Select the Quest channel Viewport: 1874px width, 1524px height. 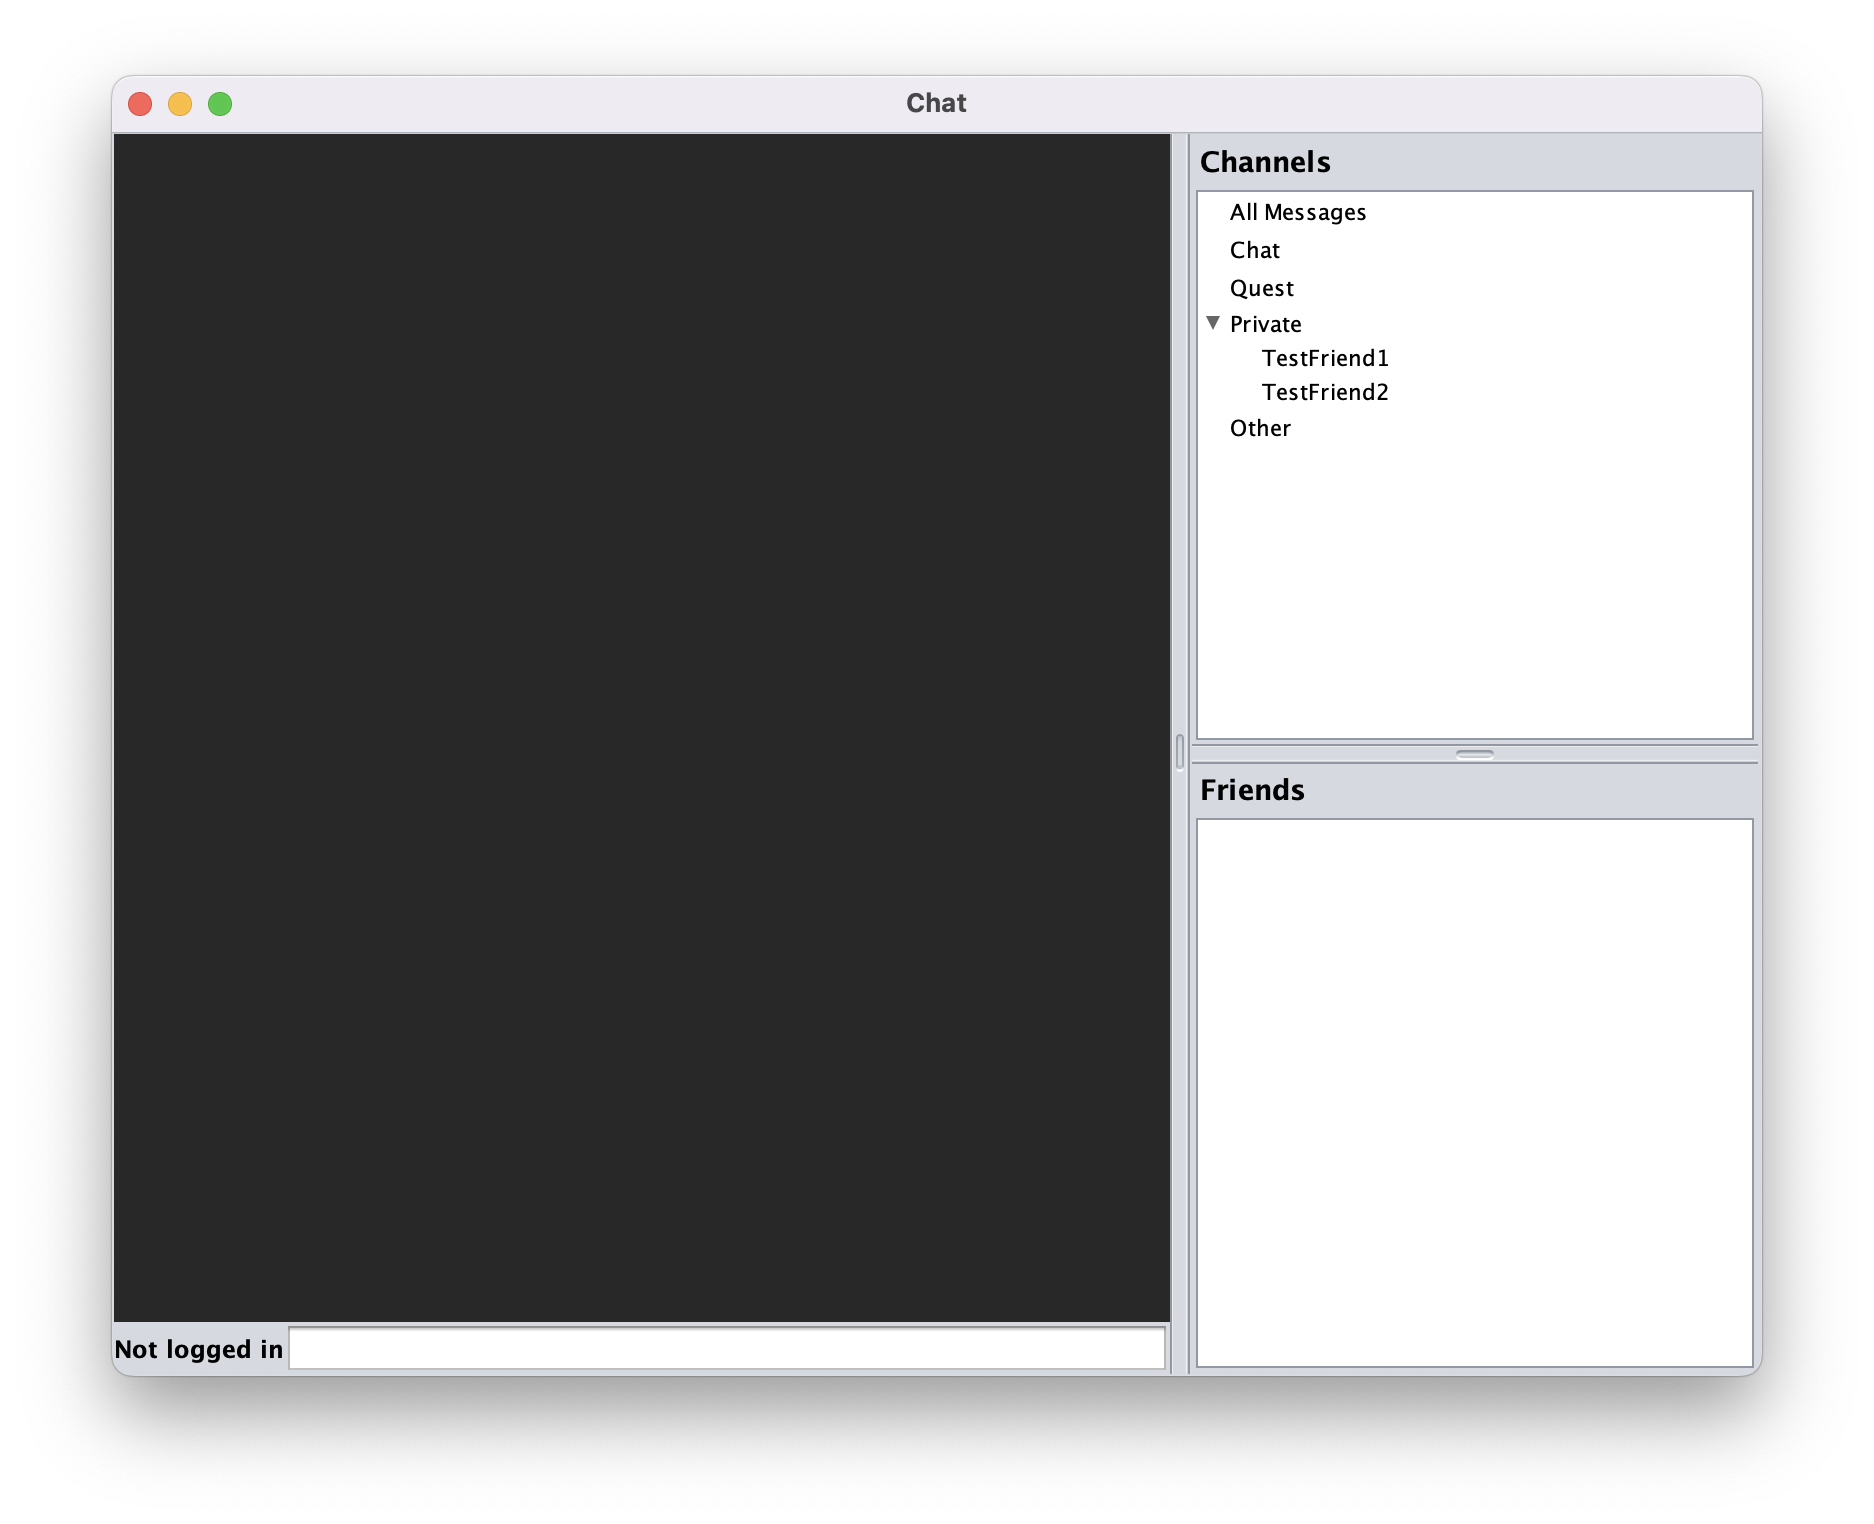[1262, 288]
